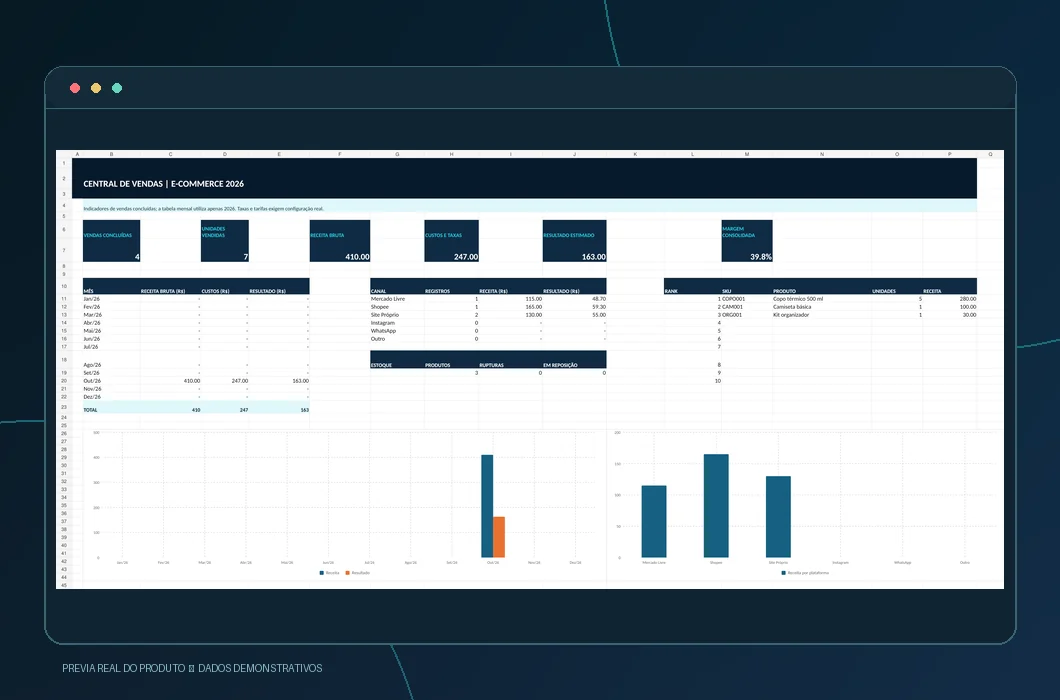Select the ORG001 SKU cell
This screenshot has width=1060, height=700.
[x=732, y=314]
